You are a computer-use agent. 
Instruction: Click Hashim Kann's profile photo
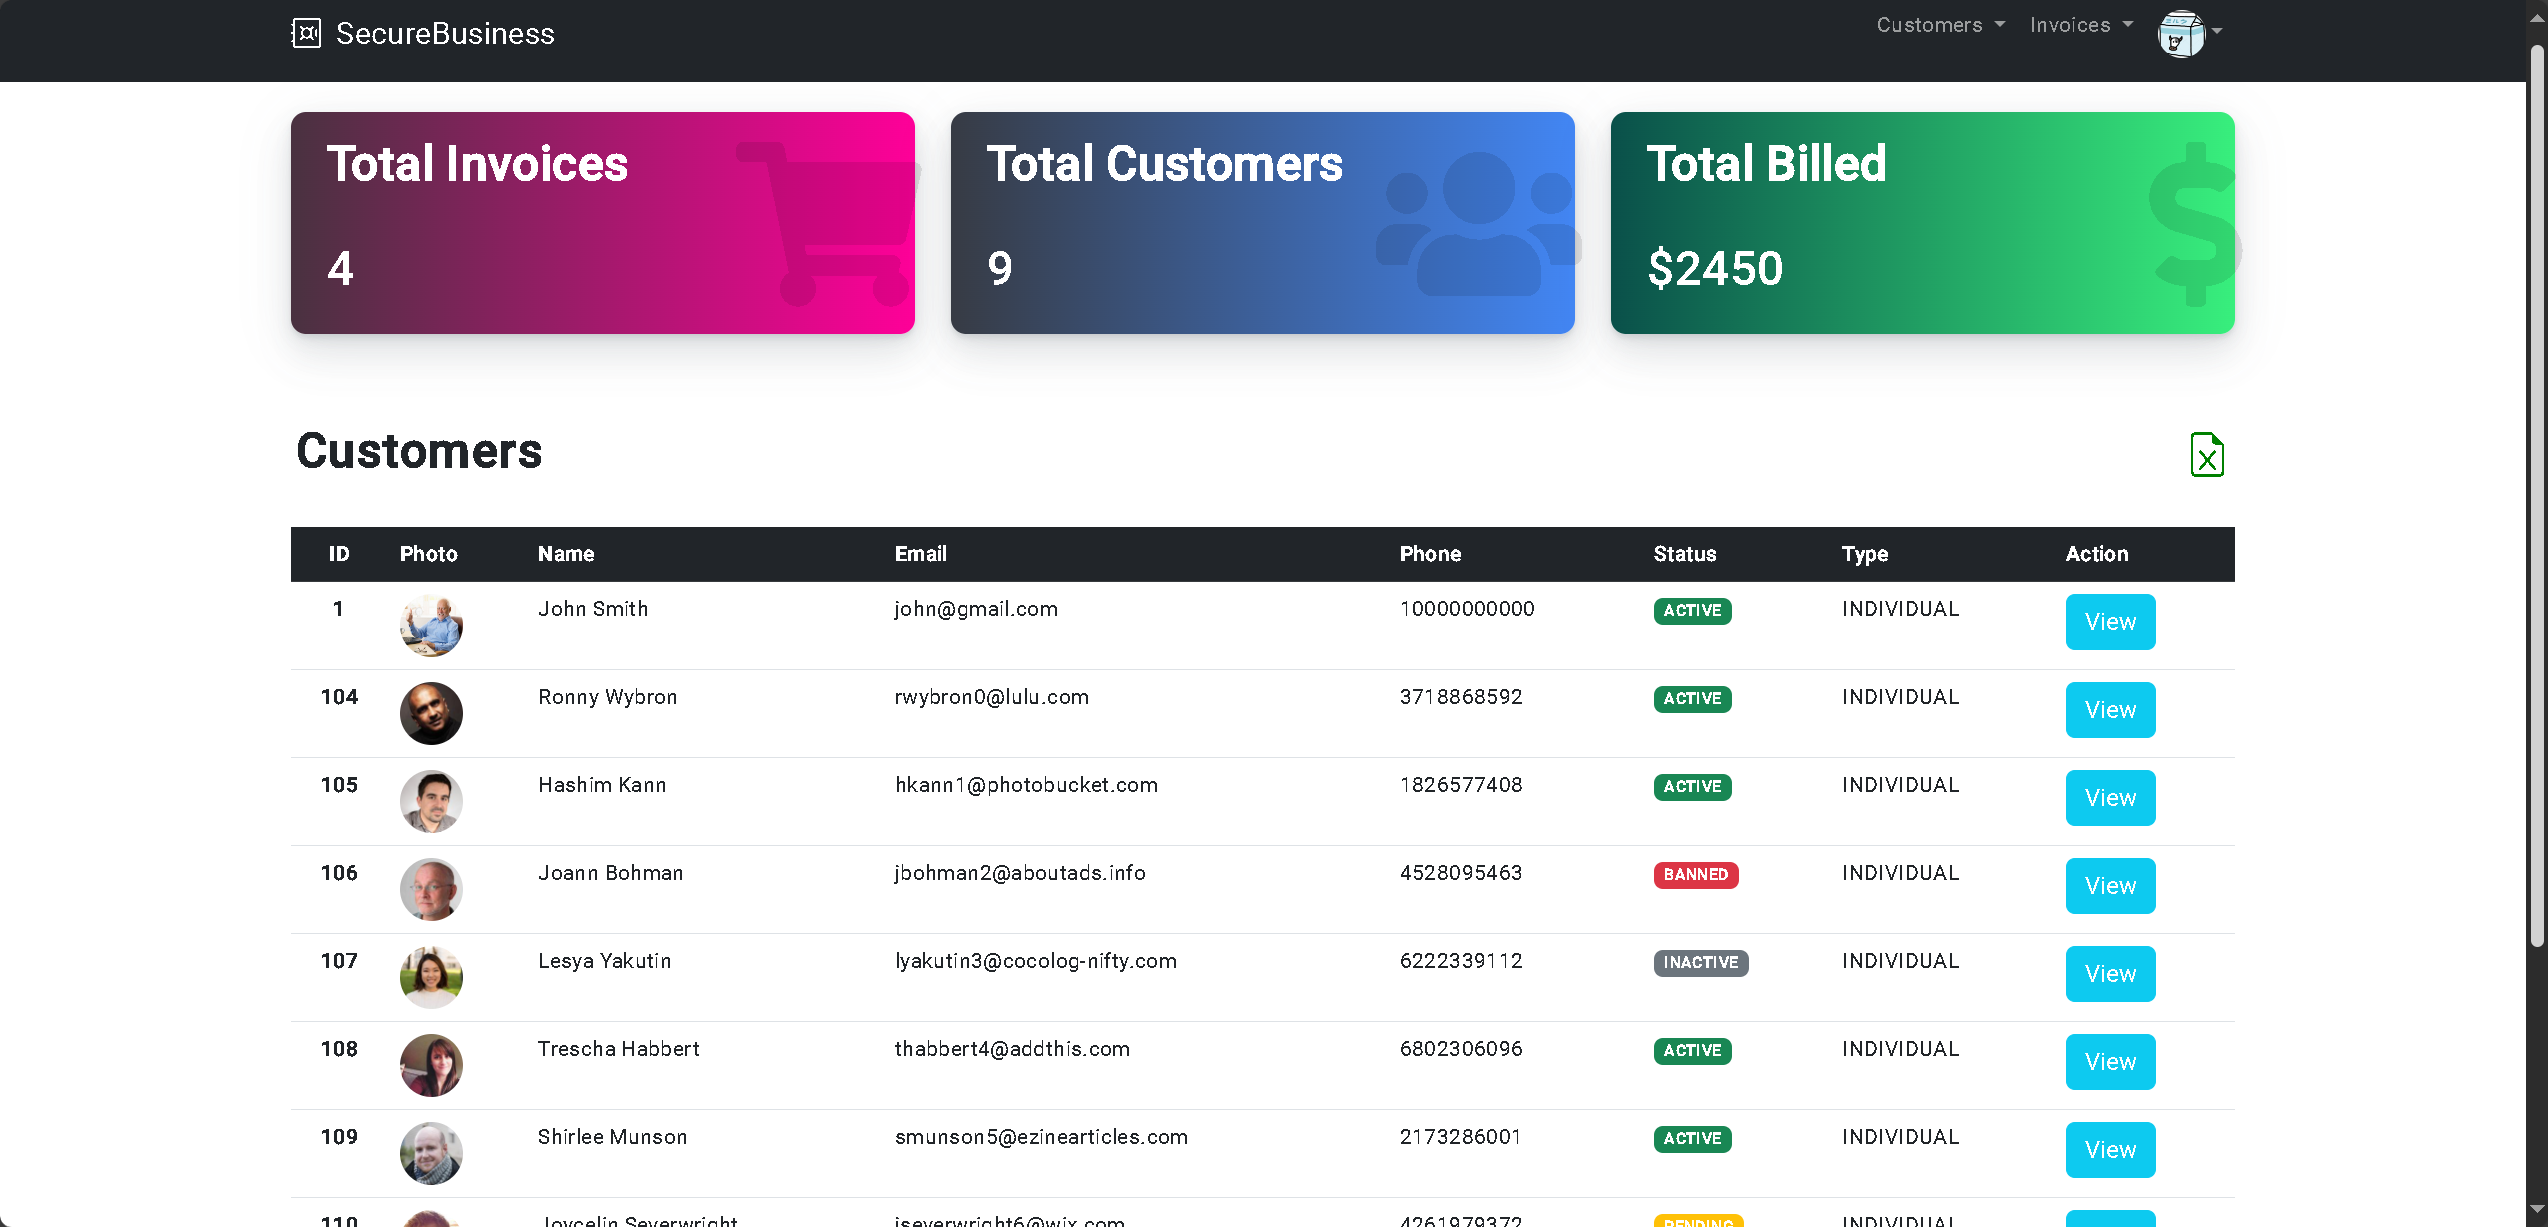[x=431, y=801]
